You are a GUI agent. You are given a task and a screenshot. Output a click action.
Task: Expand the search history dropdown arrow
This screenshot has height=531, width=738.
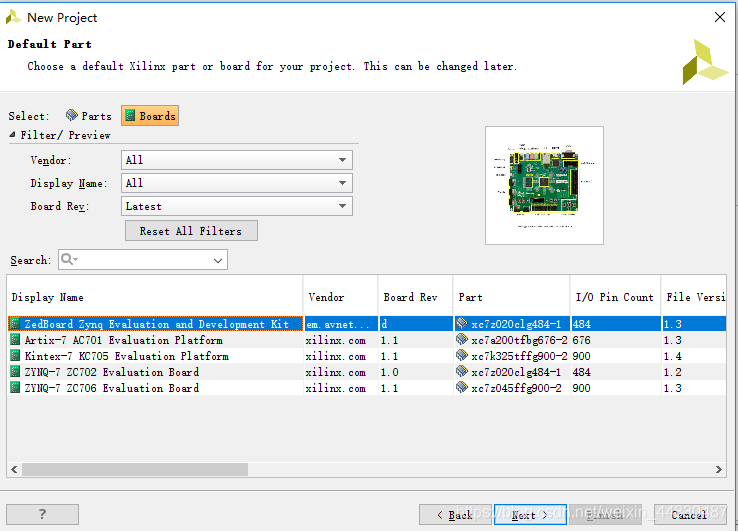tap(217, 260)
